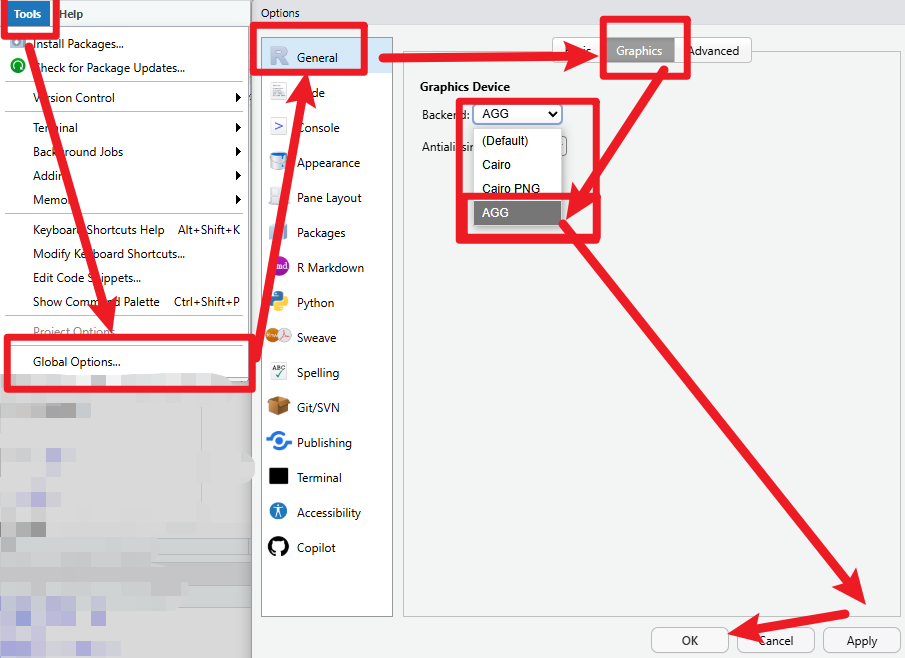Click the Cancel button
Screen dimensions: 905x658
point(776,641)
